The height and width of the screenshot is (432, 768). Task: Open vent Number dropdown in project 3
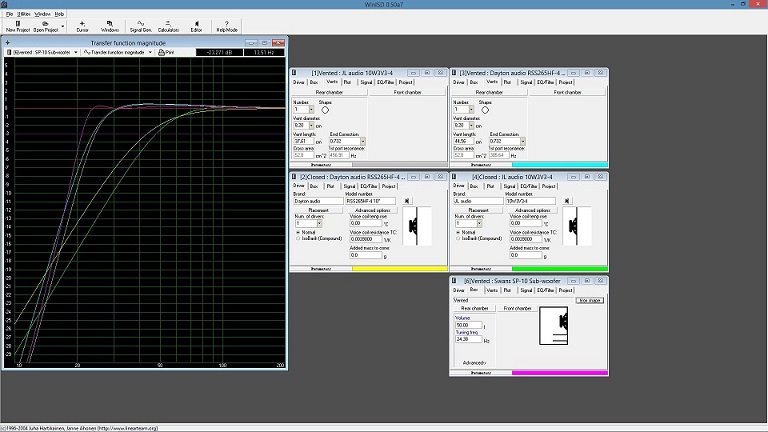pos(471,110)
